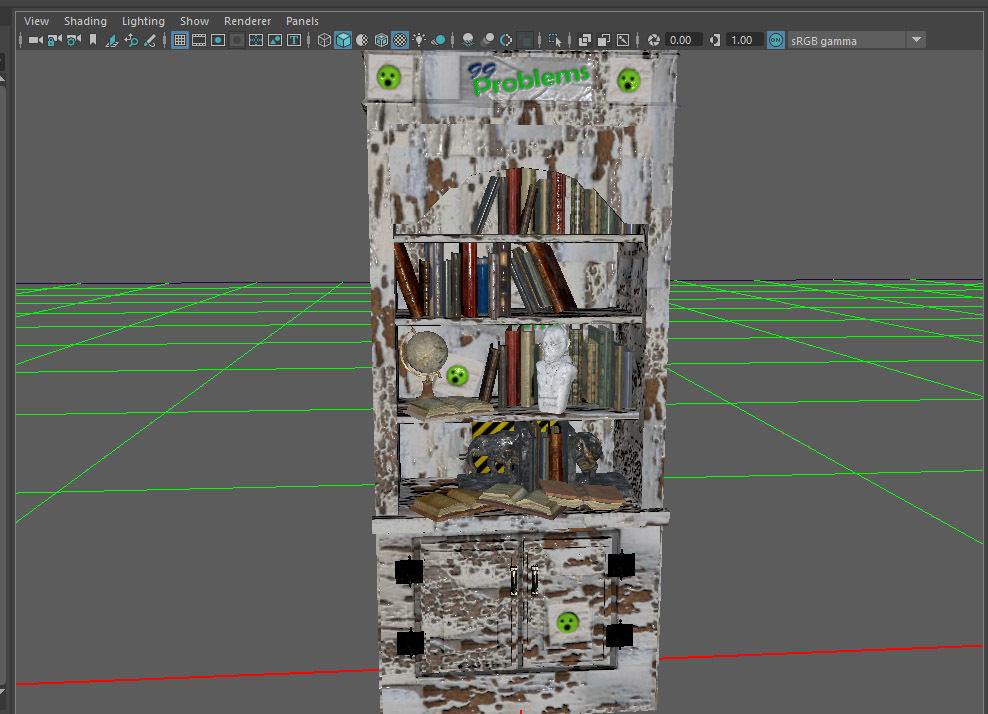Switch to Wireframe display mode
Screen dimensions: 988x714
pyautogui.click(x=324, y=40)
